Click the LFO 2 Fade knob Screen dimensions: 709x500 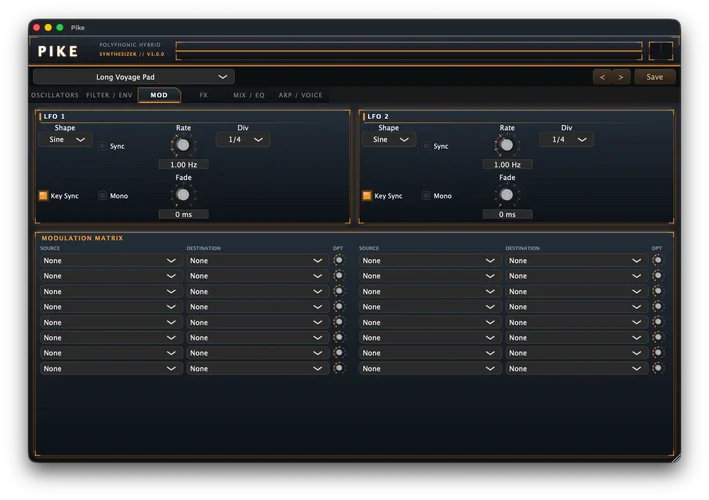tap(507, 195)
